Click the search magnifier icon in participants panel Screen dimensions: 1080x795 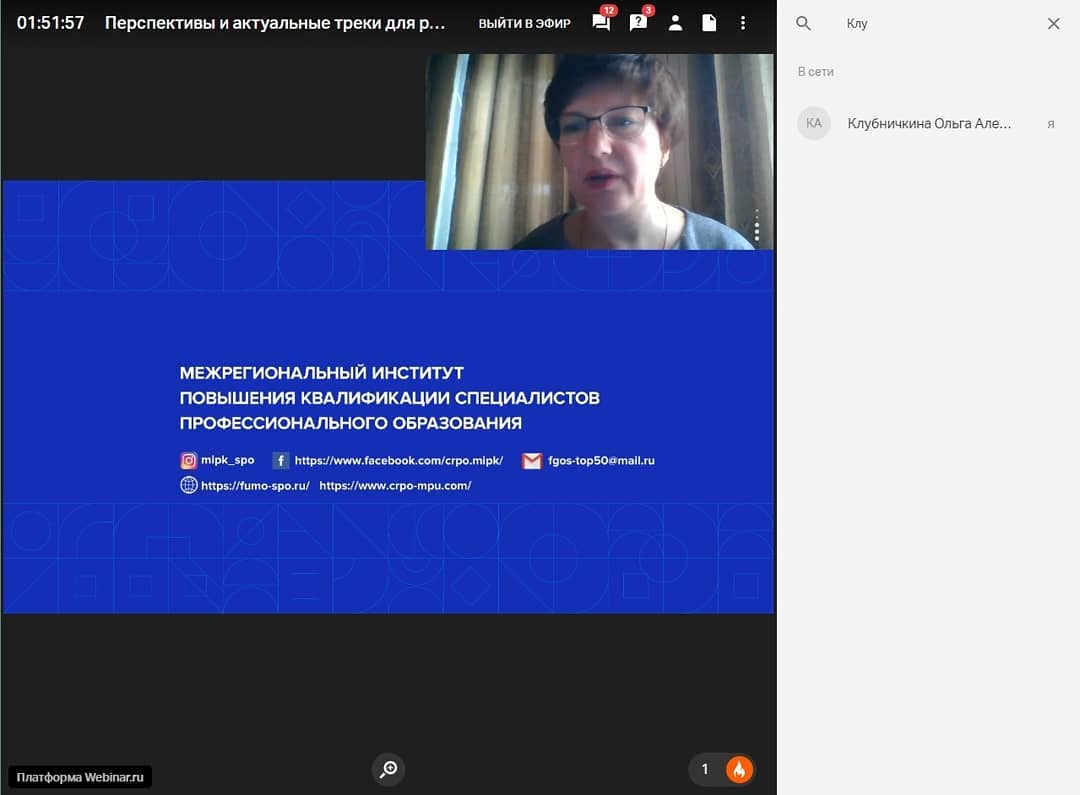tap(803, 23)
